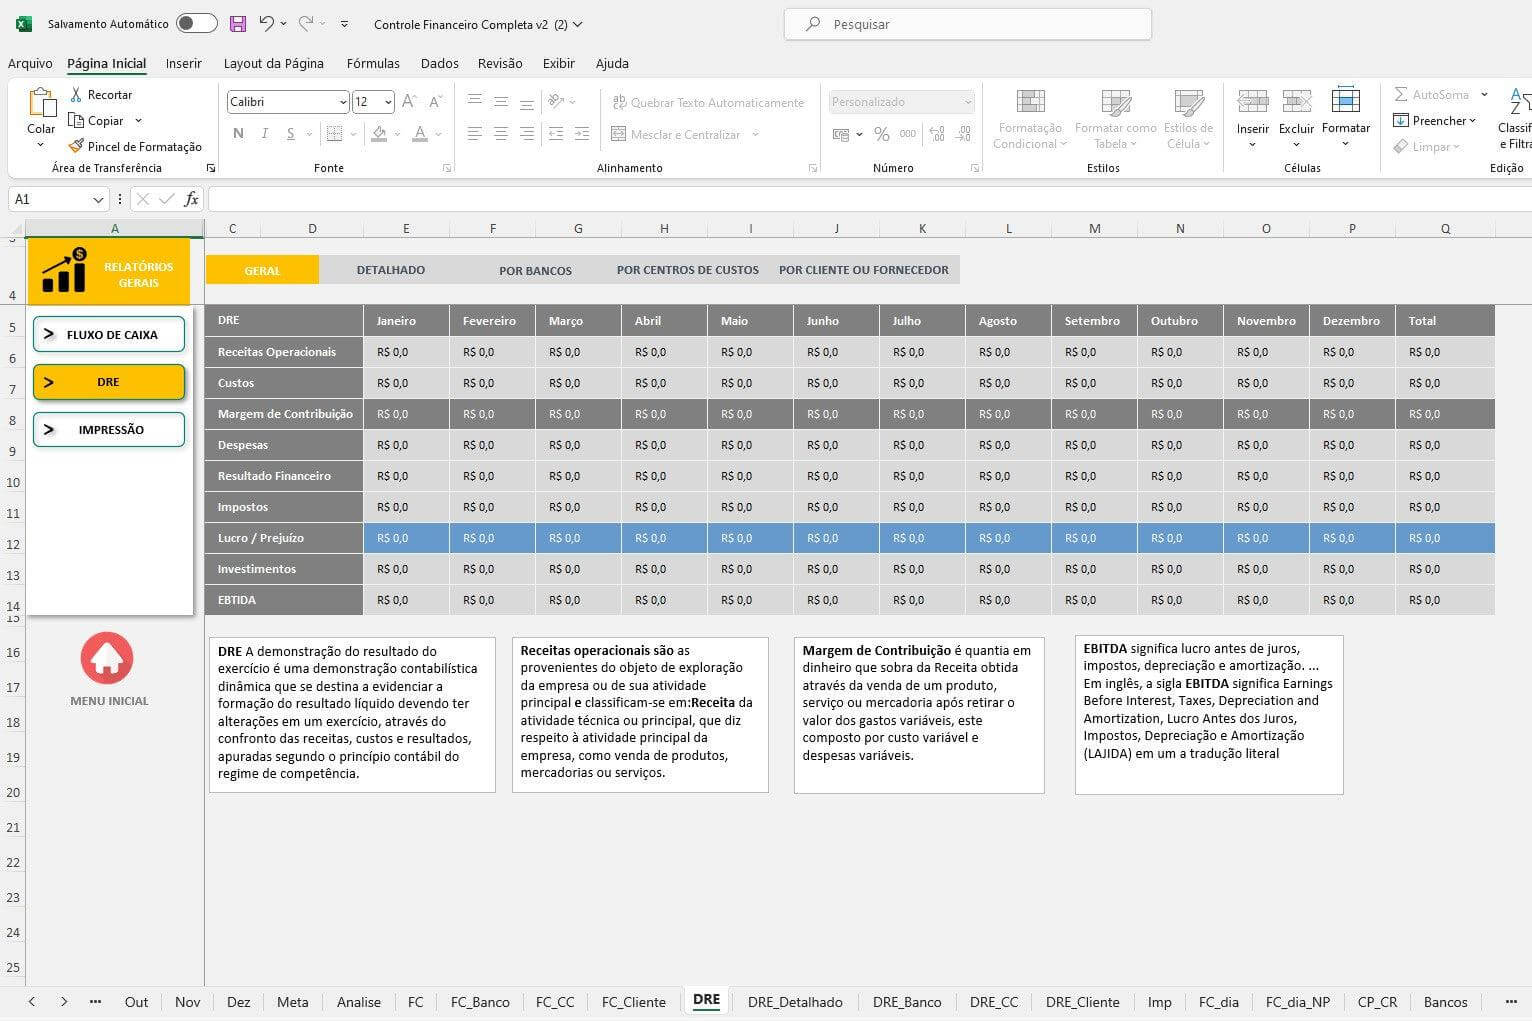1532x1021 pixels.
Task: Select the POR BANCOS report tab
Action: 535,270
